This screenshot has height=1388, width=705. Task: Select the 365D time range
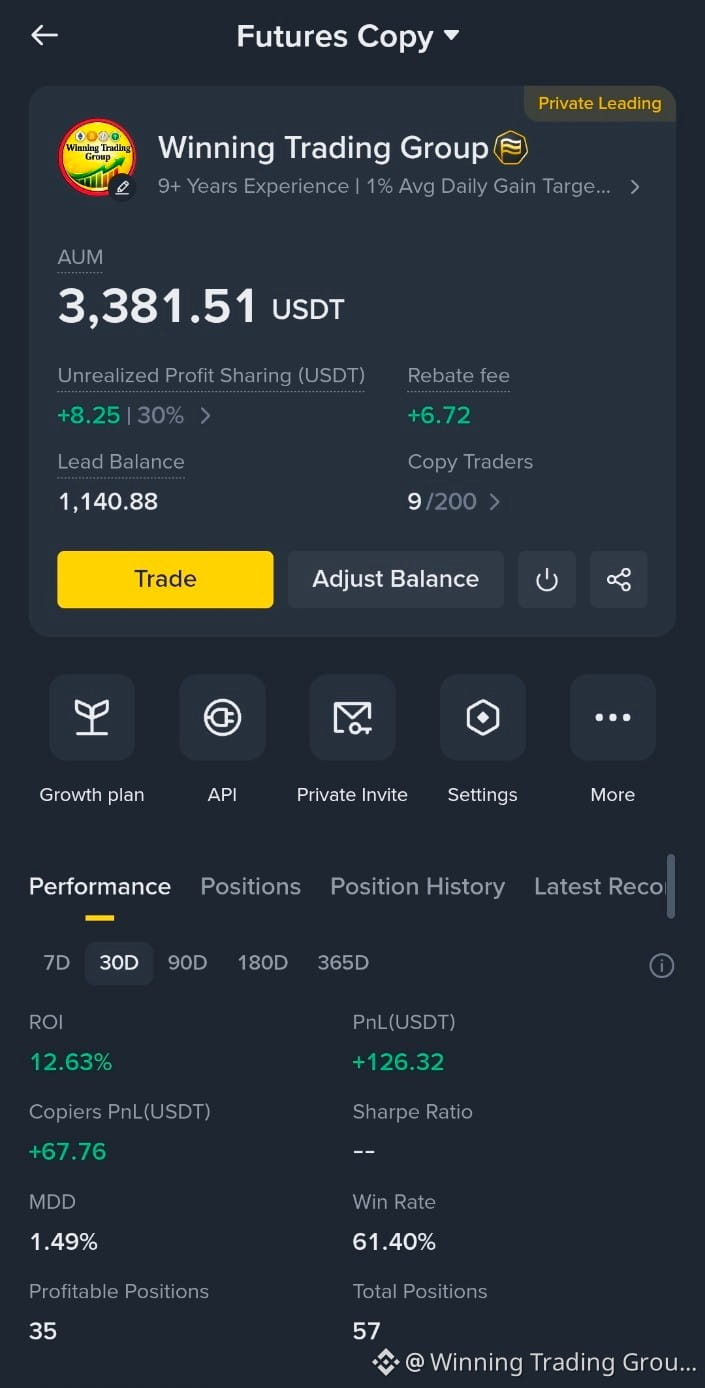click(x=343, y=963)
